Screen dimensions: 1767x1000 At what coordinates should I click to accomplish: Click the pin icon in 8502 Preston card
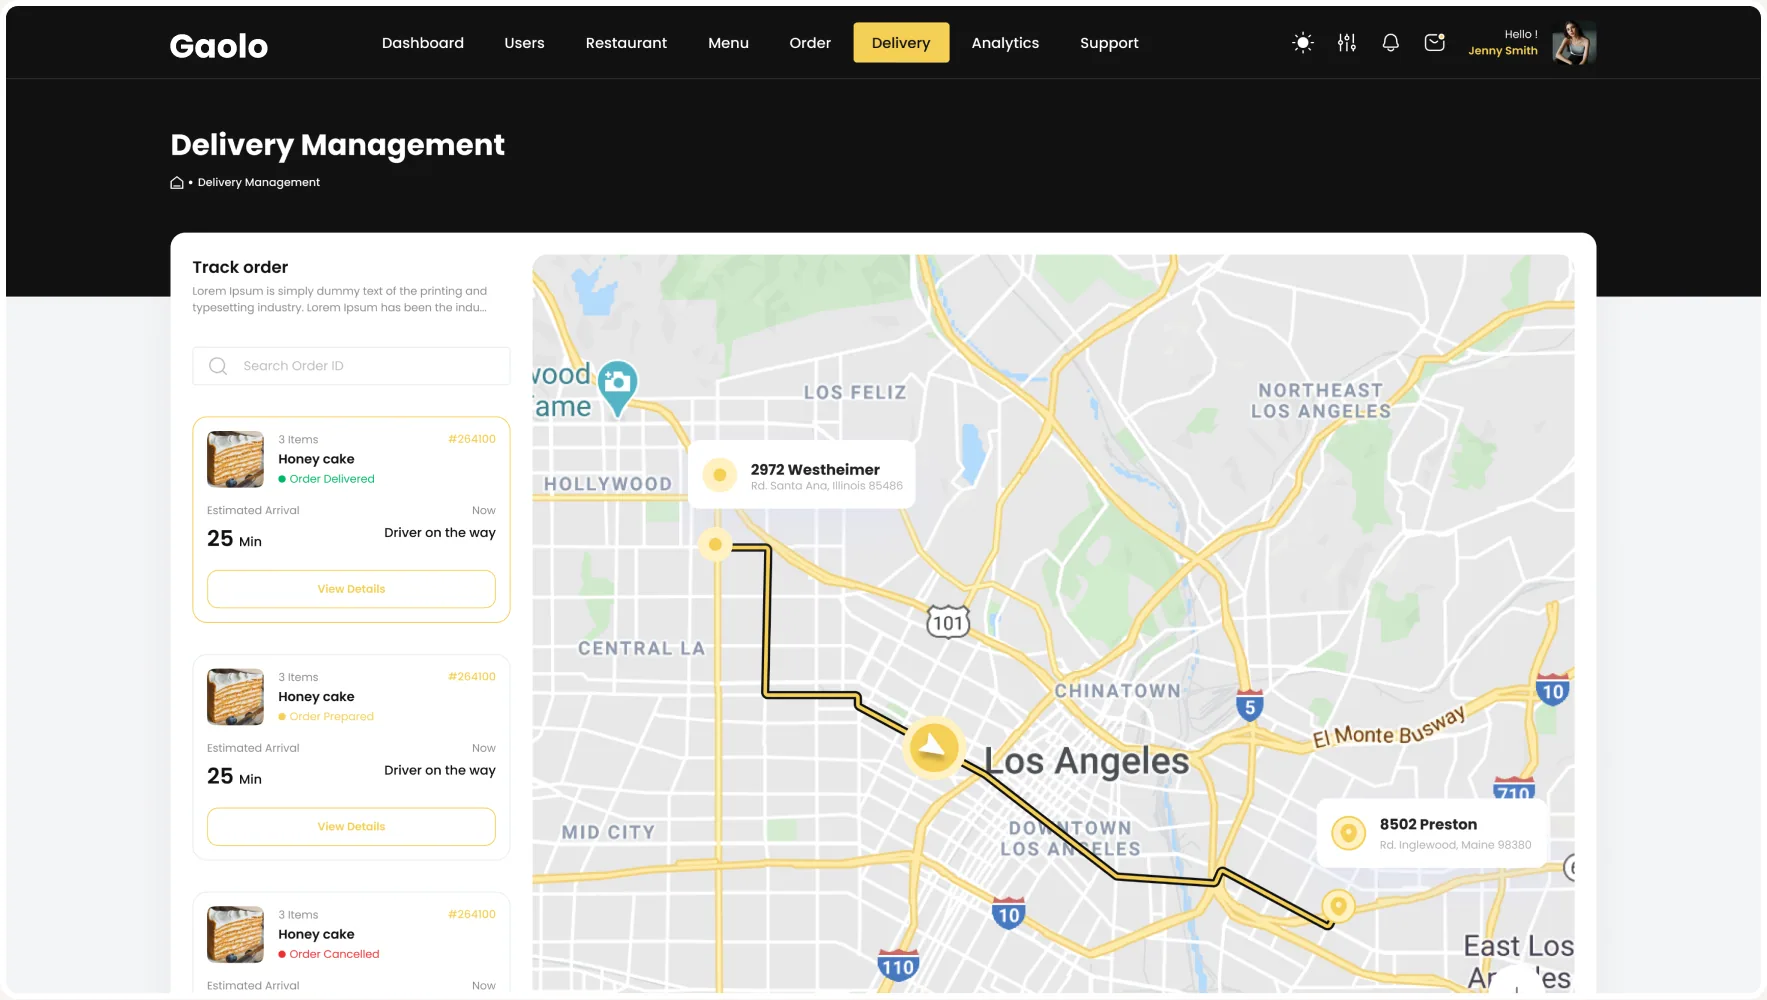pyautogui.click(x=1348, y=833)
